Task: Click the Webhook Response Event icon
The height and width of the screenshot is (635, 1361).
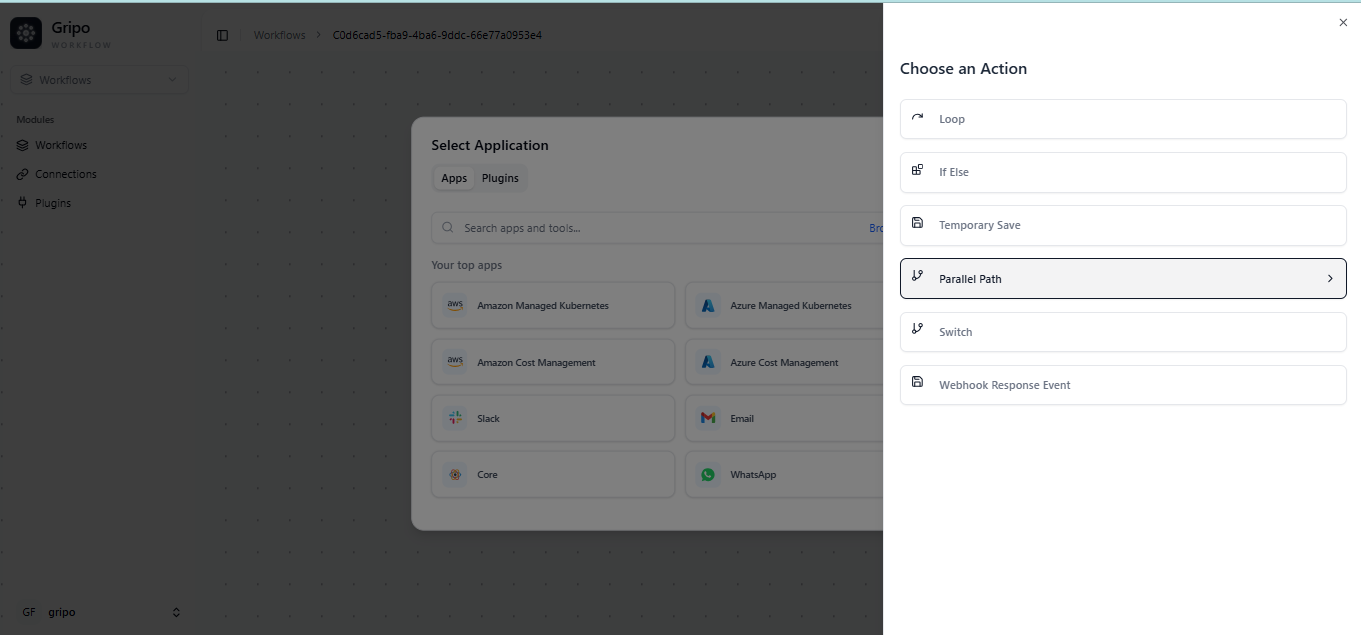Action: tap(917, 383)
